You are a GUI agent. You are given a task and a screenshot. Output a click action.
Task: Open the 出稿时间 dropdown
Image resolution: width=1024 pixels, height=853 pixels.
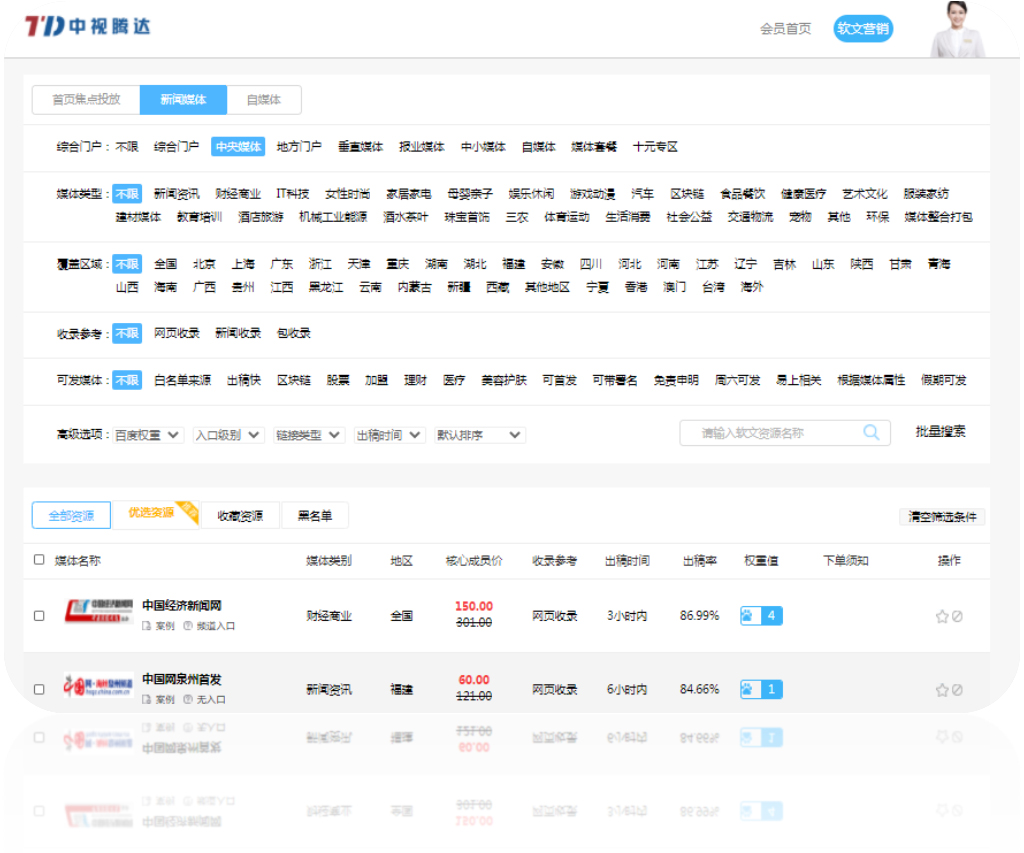tap(389, 435)
